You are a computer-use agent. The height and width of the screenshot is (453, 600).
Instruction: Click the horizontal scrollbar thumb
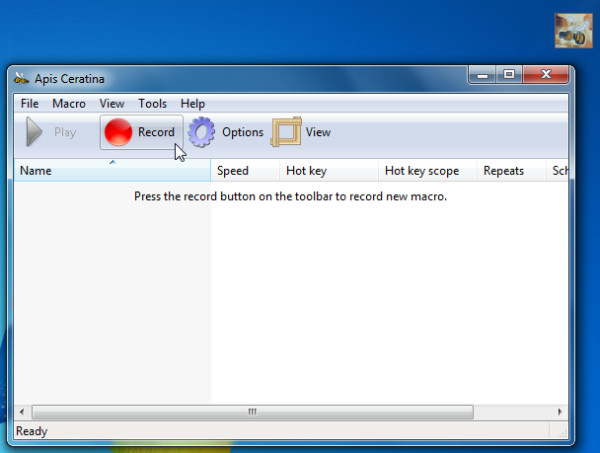pos(253,412)
